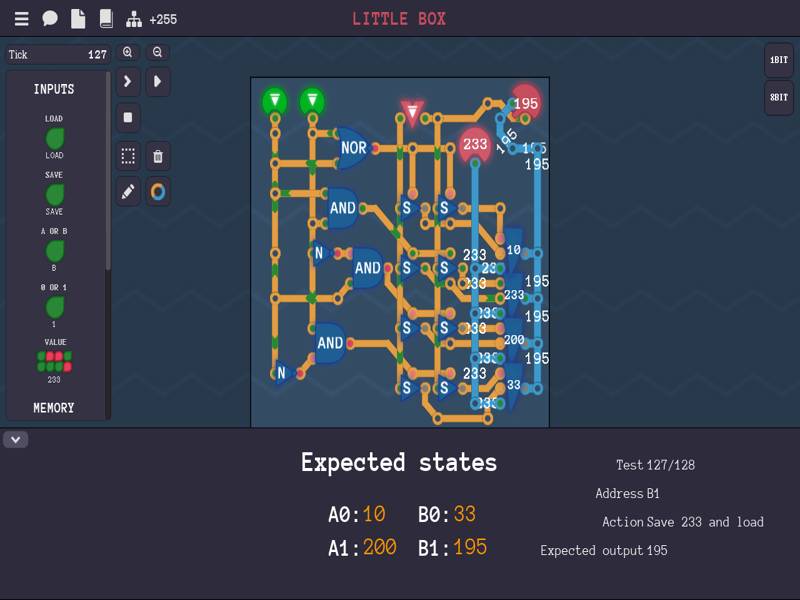Toggle the LOAD input leaf
Image resolution: width=800 pixels, height=600 pixels.
[54, 138]
